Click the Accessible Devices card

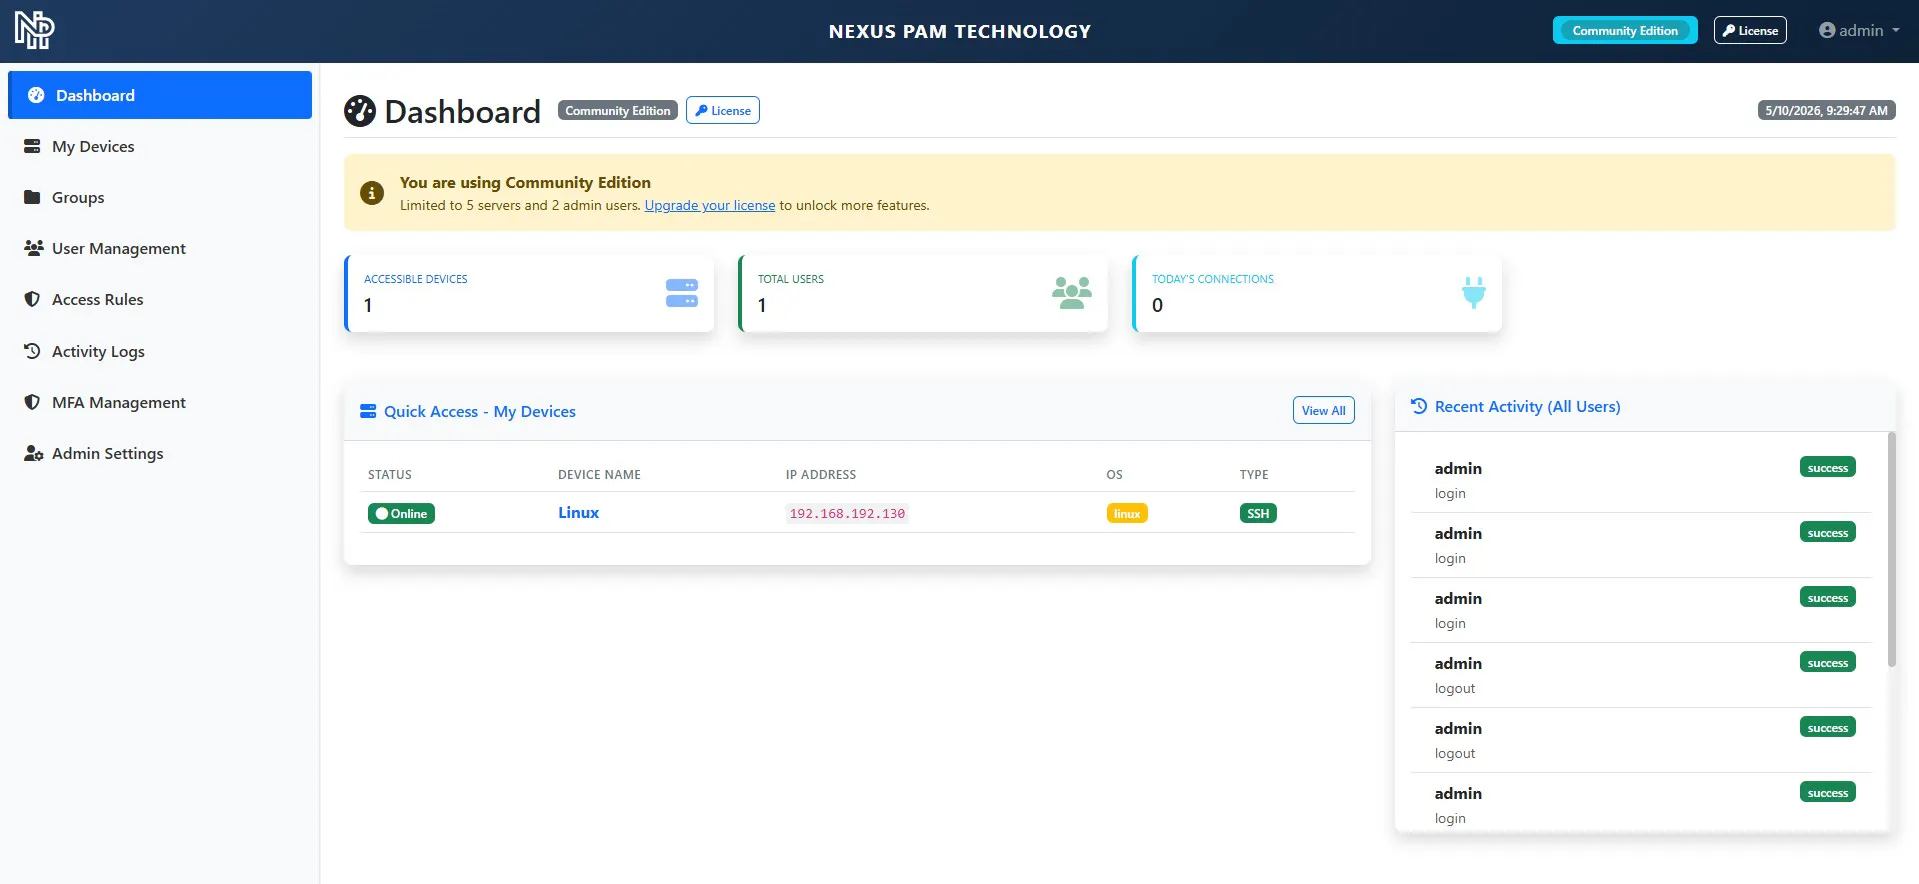tap(529, 293)
